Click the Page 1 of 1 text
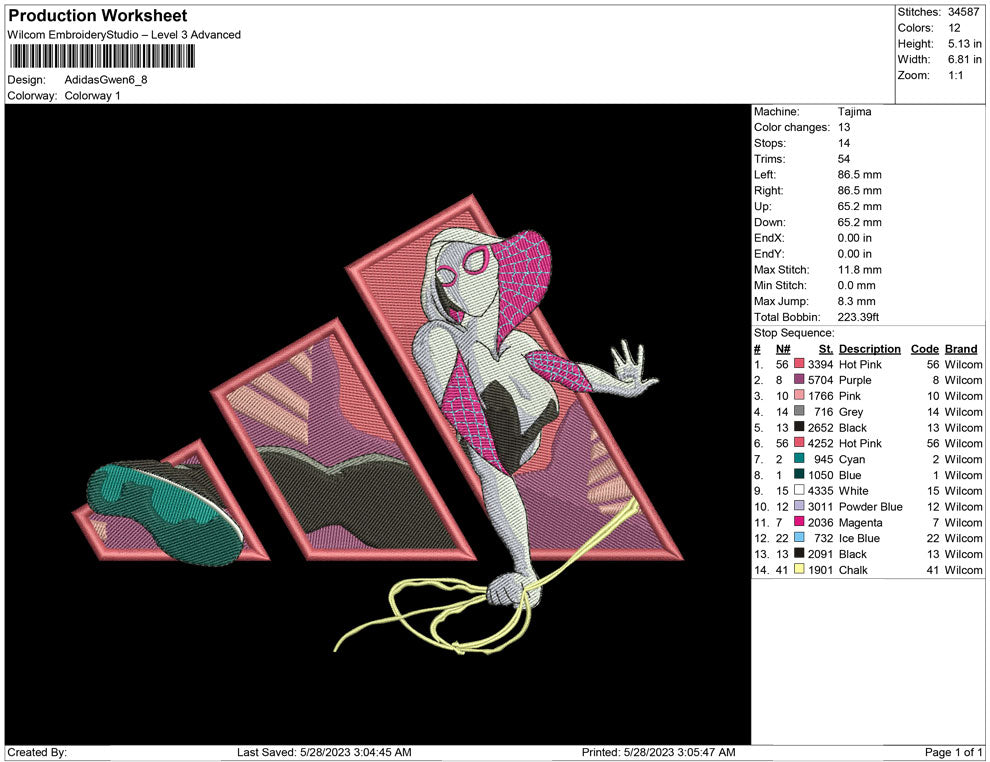Image resolution: width=990 pixels, height=762 pixels. point(953,752)
